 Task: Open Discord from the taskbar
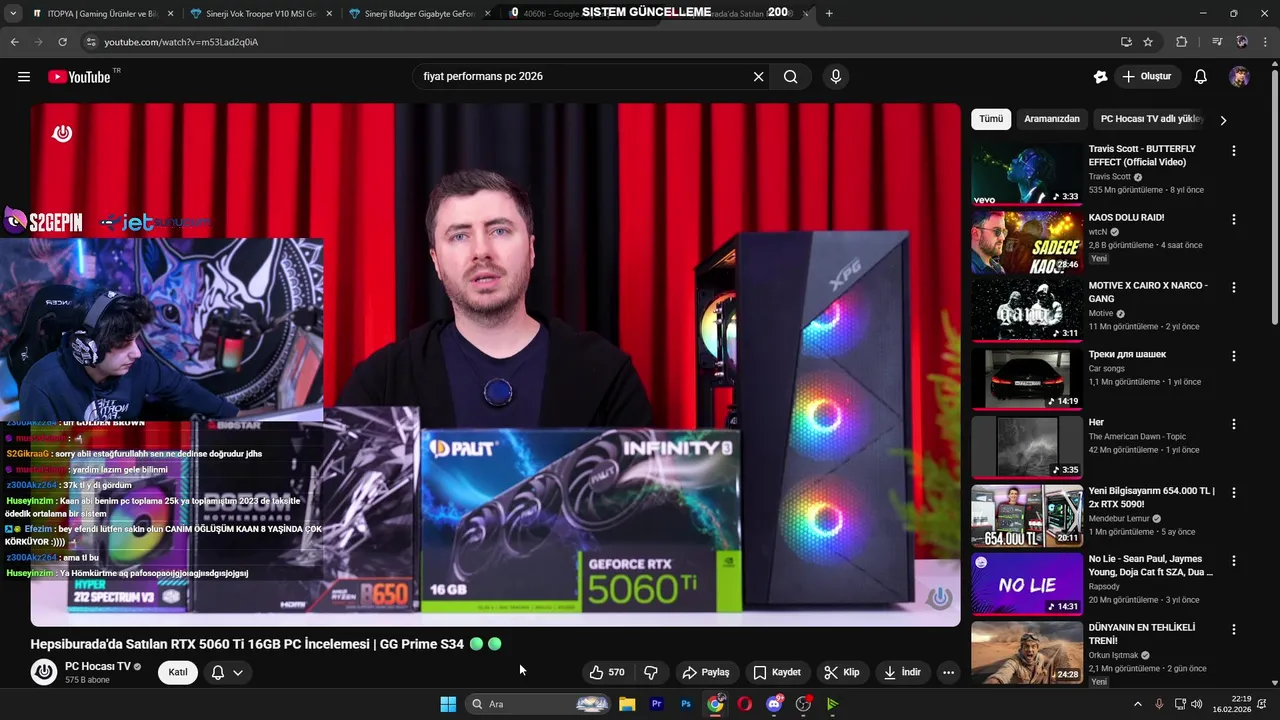point(774,704)
